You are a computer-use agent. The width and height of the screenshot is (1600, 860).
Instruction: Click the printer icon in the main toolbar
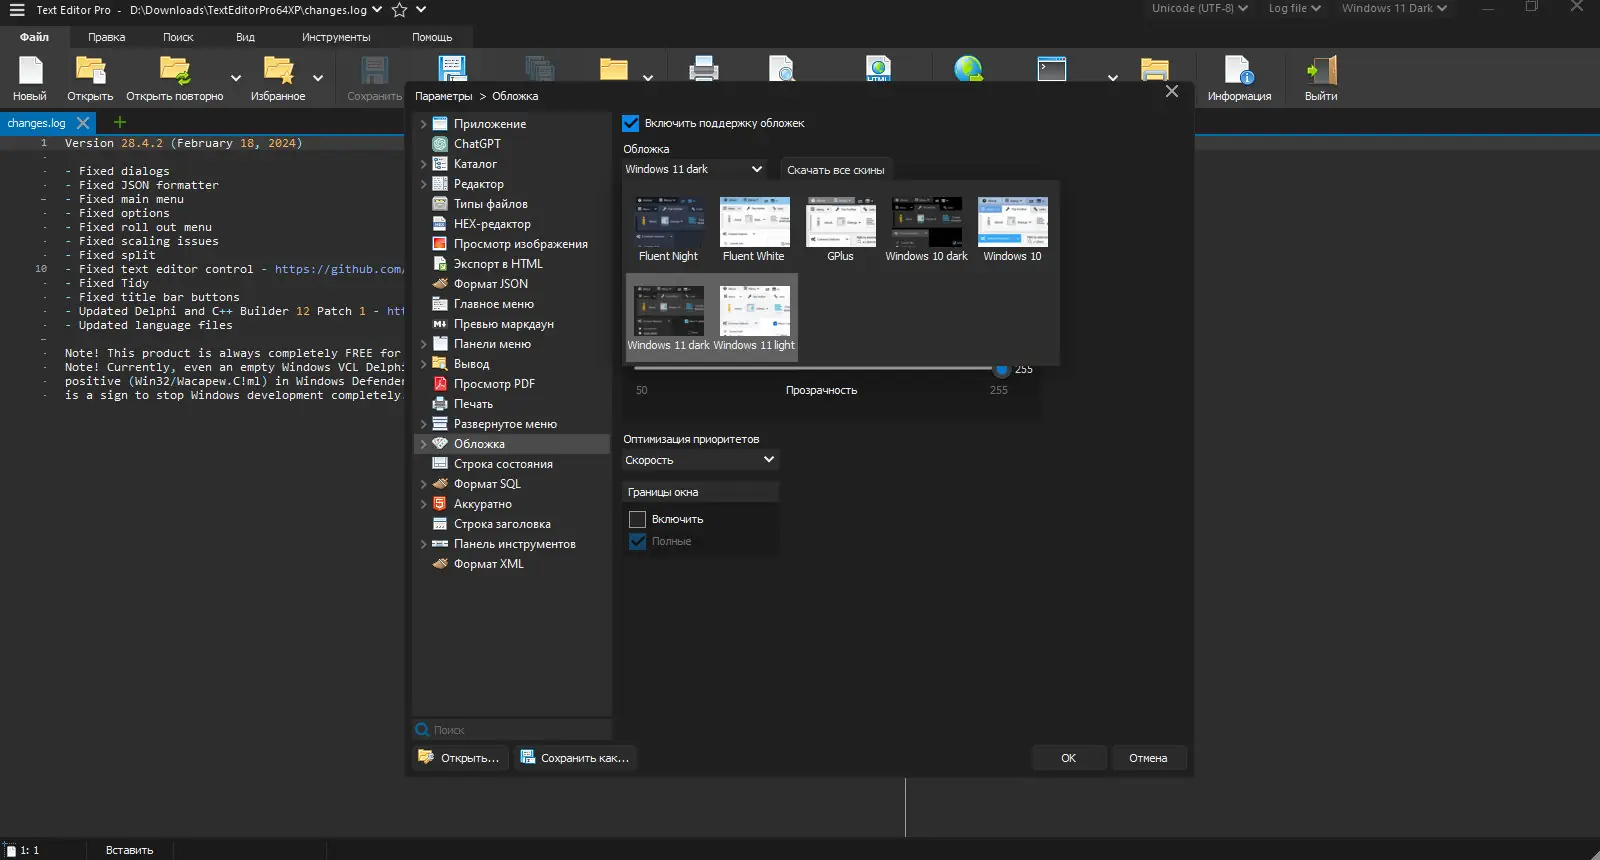click(704, 69)
